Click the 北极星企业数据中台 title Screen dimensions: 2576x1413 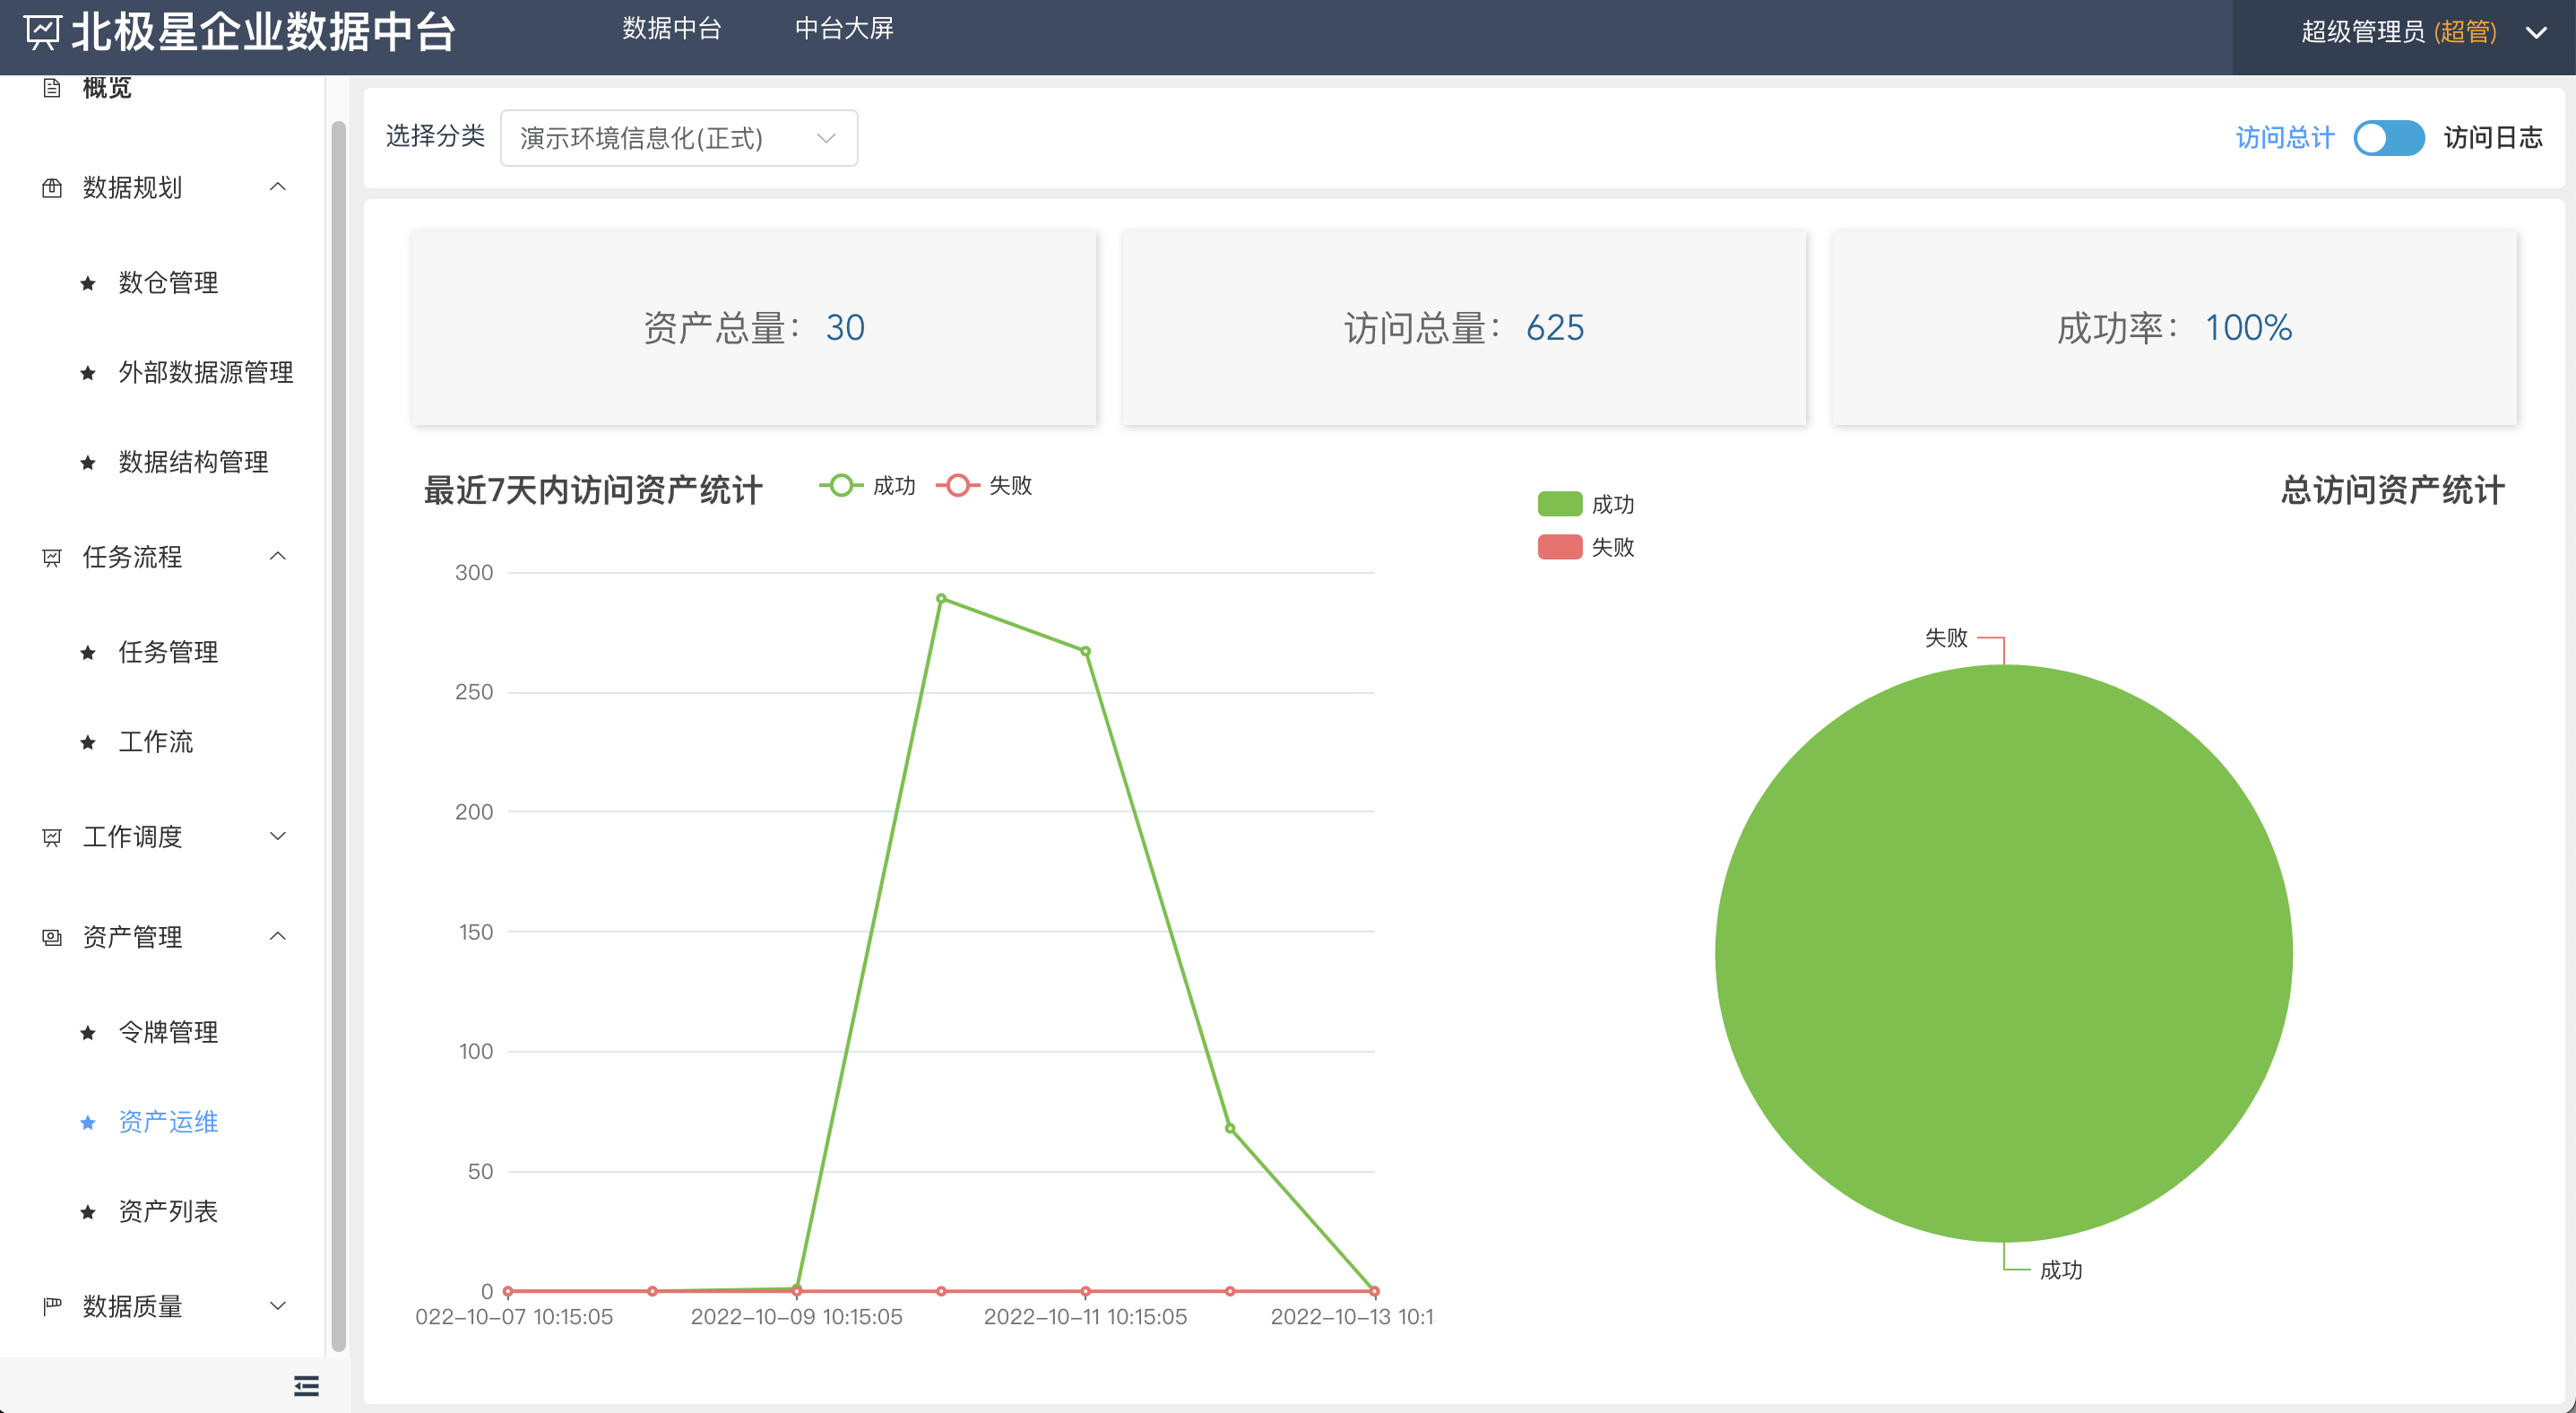point(264,32)
